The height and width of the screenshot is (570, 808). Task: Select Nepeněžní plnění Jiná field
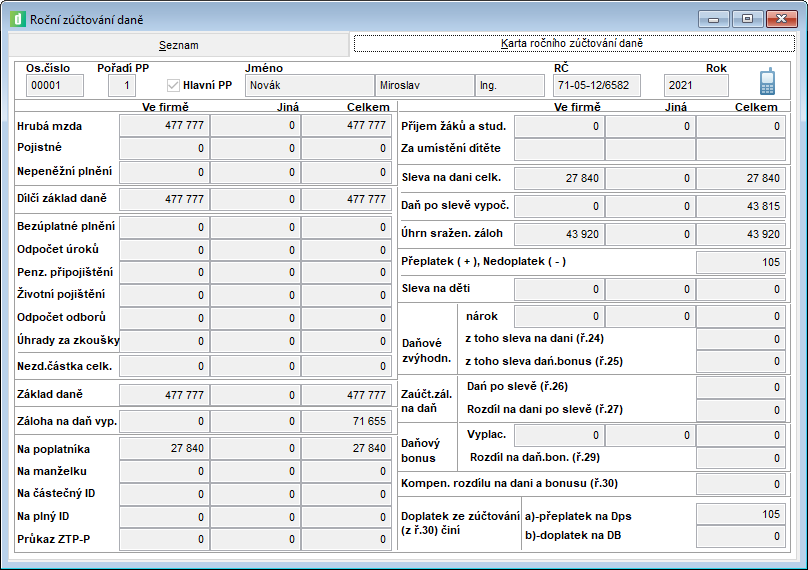[255, 173]
